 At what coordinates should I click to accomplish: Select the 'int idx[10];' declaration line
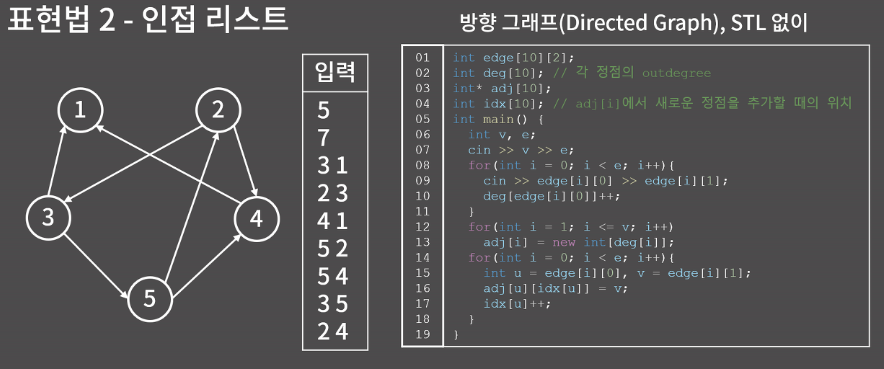pyautogui.click(x=652, y=104)
